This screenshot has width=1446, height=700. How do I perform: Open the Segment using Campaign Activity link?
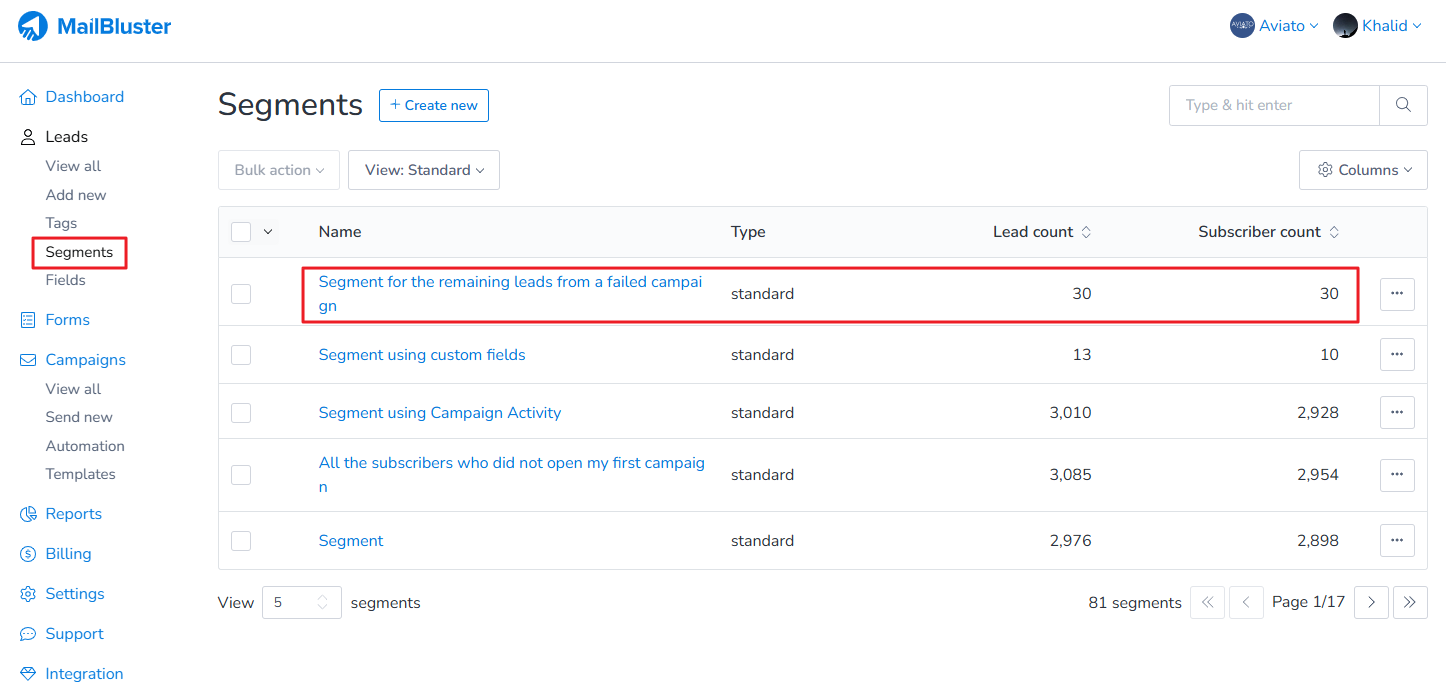tap(440, 413)
